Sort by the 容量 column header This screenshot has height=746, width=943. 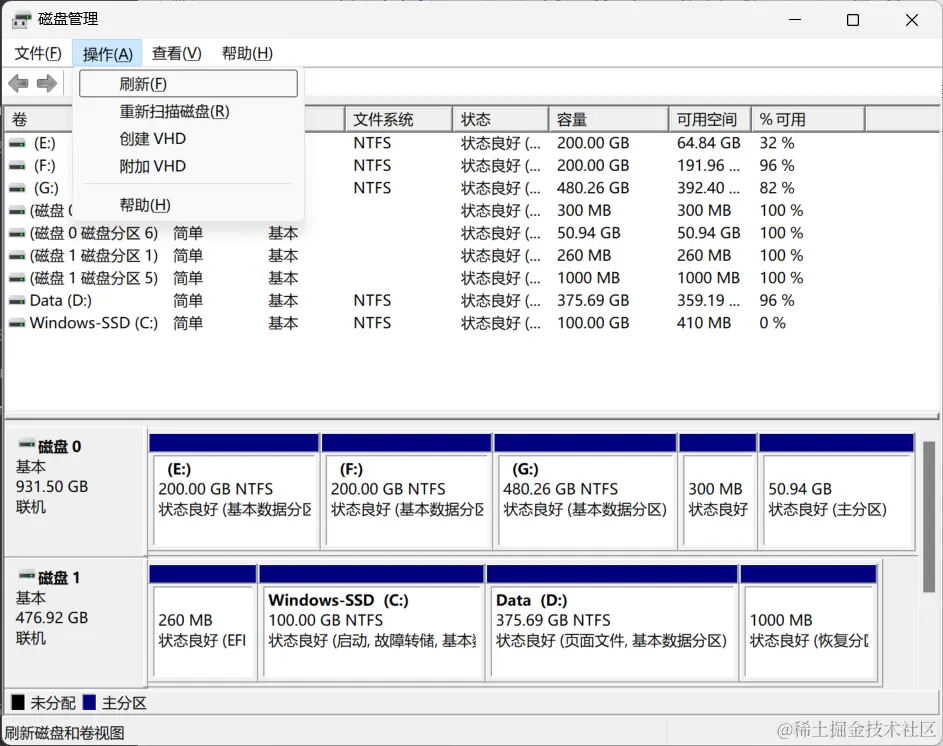608,119
